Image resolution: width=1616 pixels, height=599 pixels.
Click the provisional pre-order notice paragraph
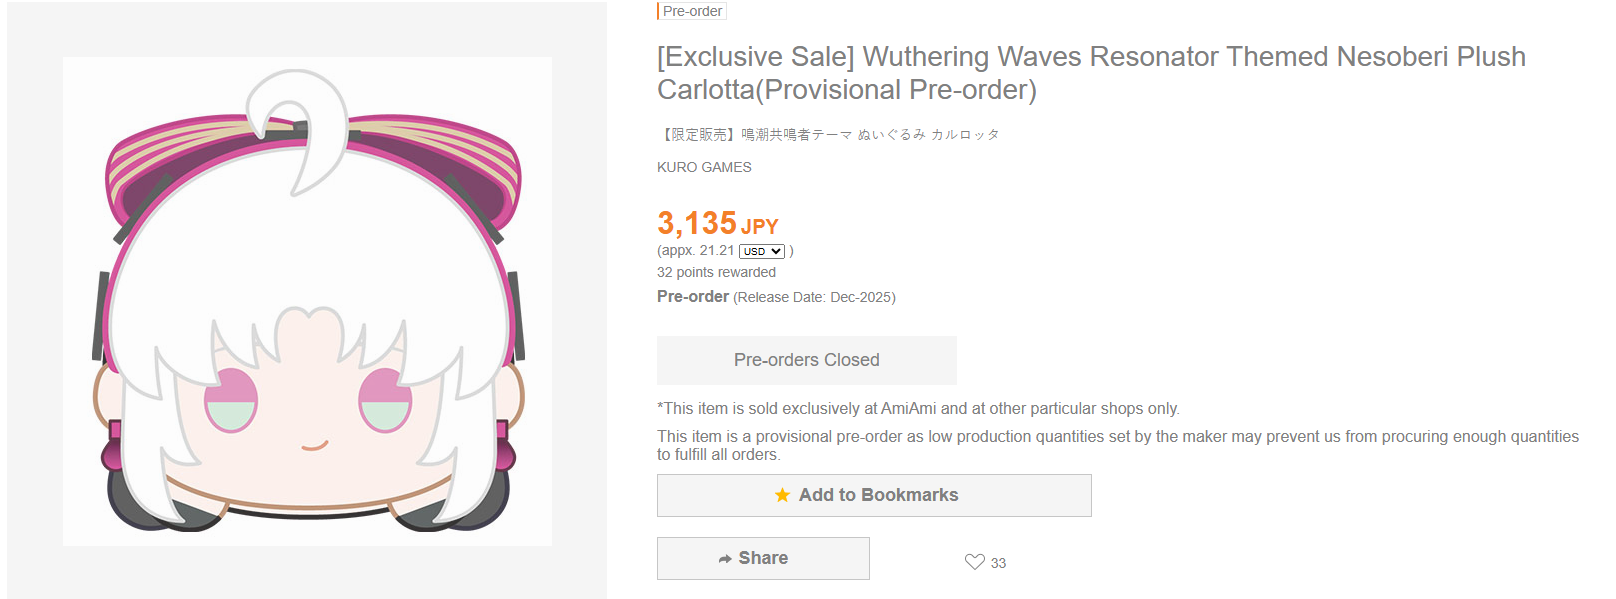click(x=1117, y=445)
